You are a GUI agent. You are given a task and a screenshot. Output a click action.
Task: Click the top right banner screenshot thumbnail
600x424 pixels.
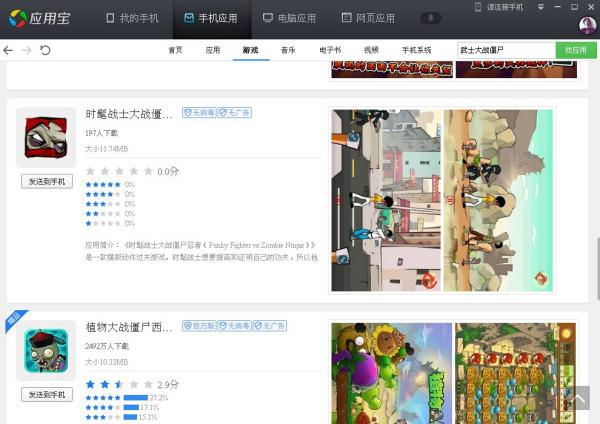[516, 70]
